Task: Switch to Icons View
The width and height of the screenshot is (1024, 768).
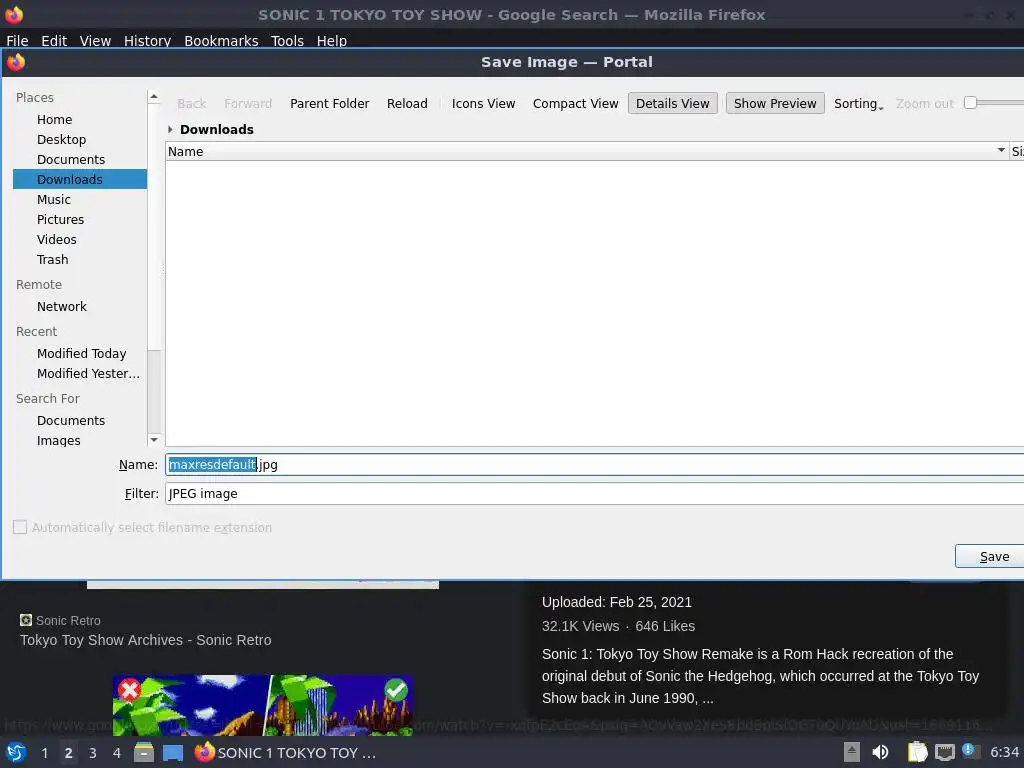Action: (x=483, y=103)
